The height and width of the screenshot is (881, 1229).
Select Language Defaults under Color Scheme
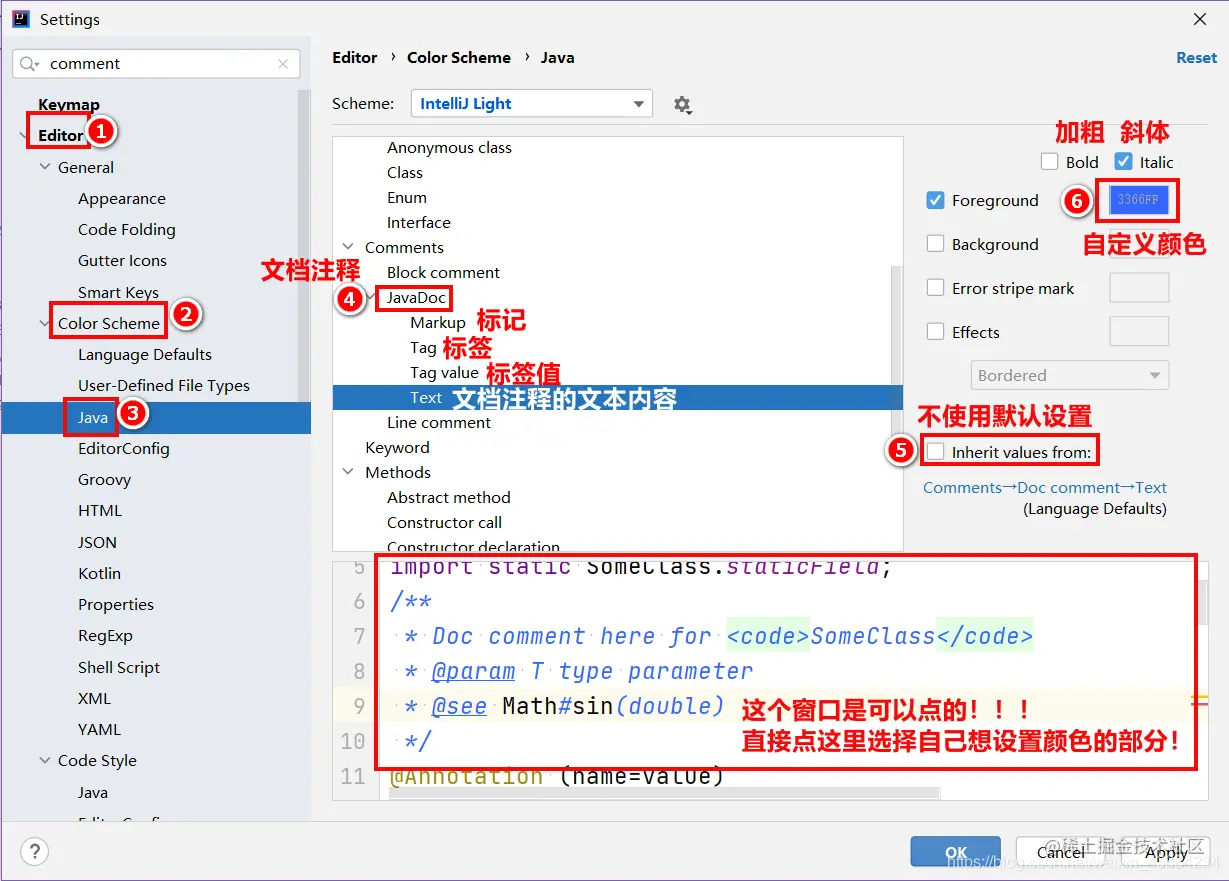(145, 354)
